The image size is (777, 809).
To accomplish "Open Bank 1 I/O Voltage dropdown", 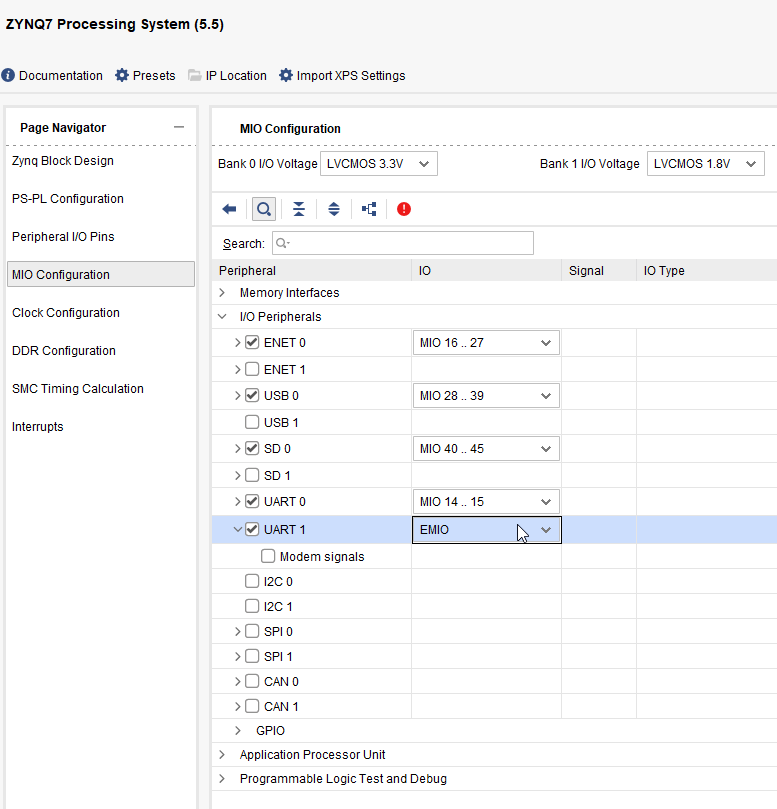I will pos(706,164).
